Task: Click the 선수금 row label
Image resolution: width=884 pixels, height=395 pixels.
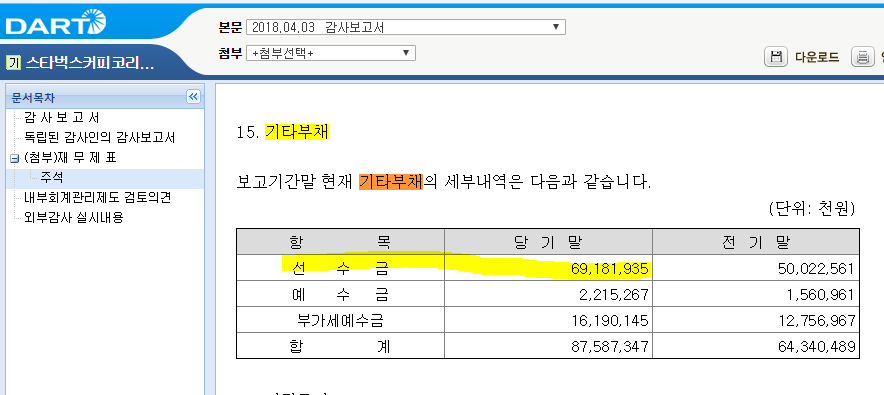Action: [341, 268]
